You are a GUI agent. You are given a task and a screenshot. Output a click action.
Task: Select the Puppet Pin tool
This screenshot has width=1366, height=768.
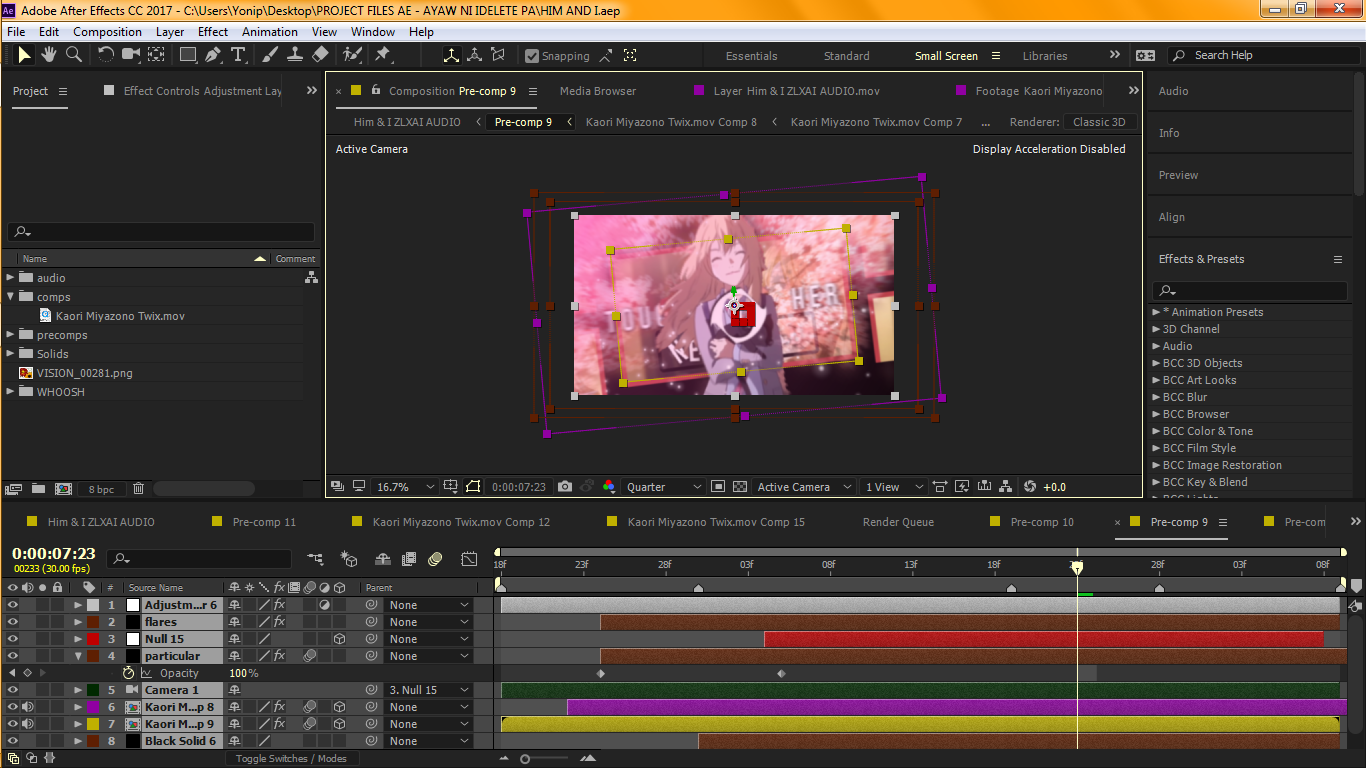(382, 55)
